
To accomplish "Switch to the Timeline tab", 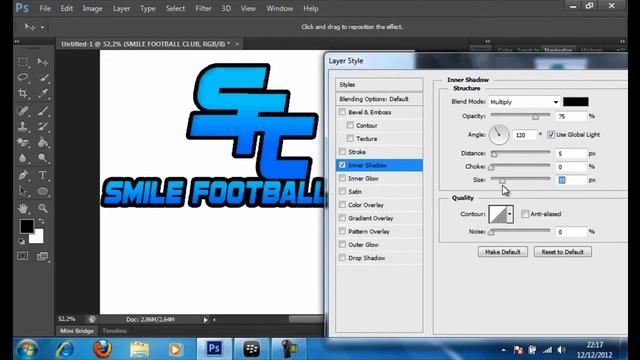I will pos(115,331).
